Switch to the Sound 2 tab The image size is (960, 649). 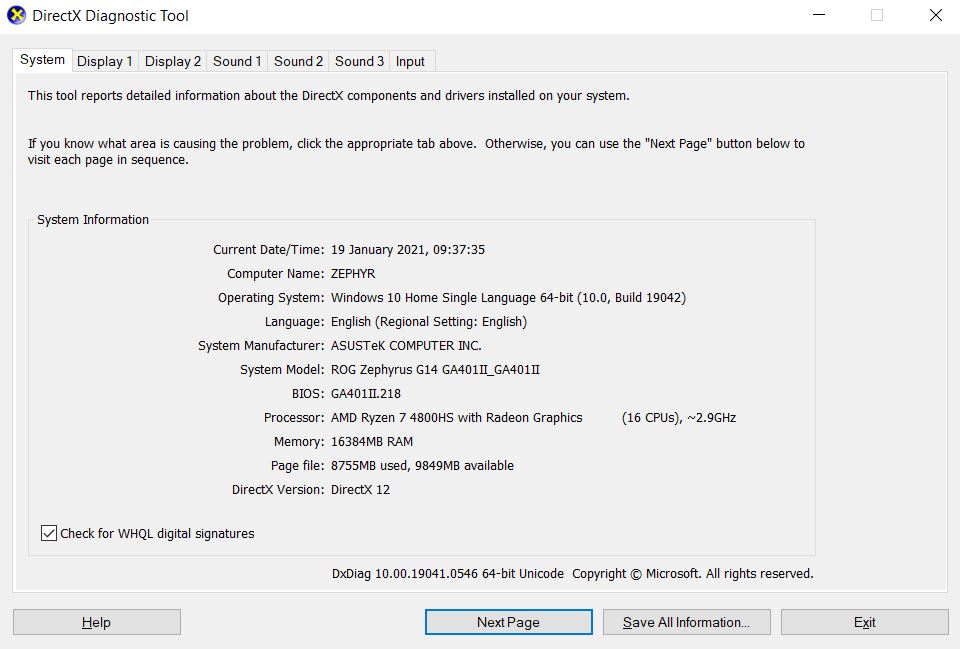[298, 61]
